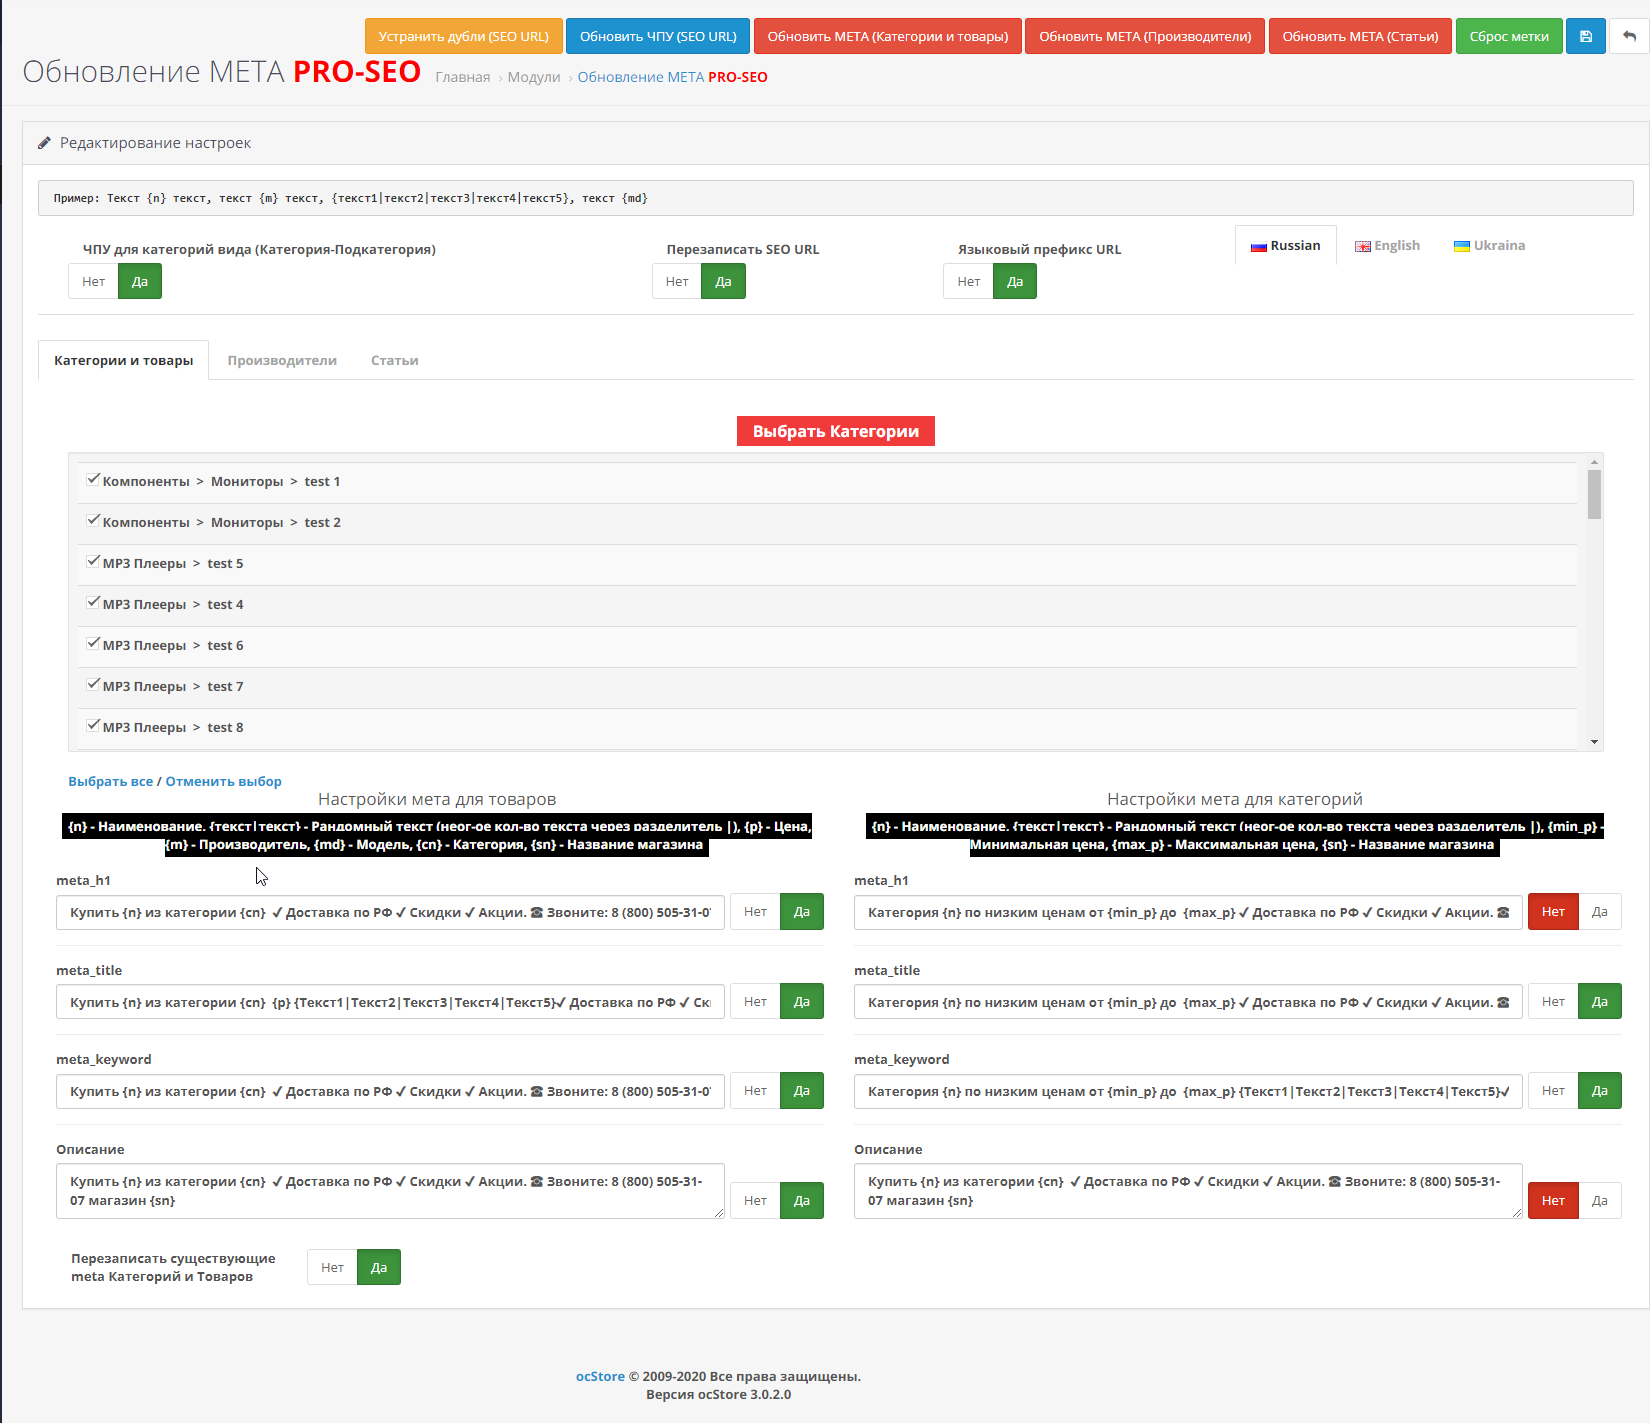Click products meta_title input field
Image resolution: width=1650 pixels, height=1423 pixels.
point(390,1002)
